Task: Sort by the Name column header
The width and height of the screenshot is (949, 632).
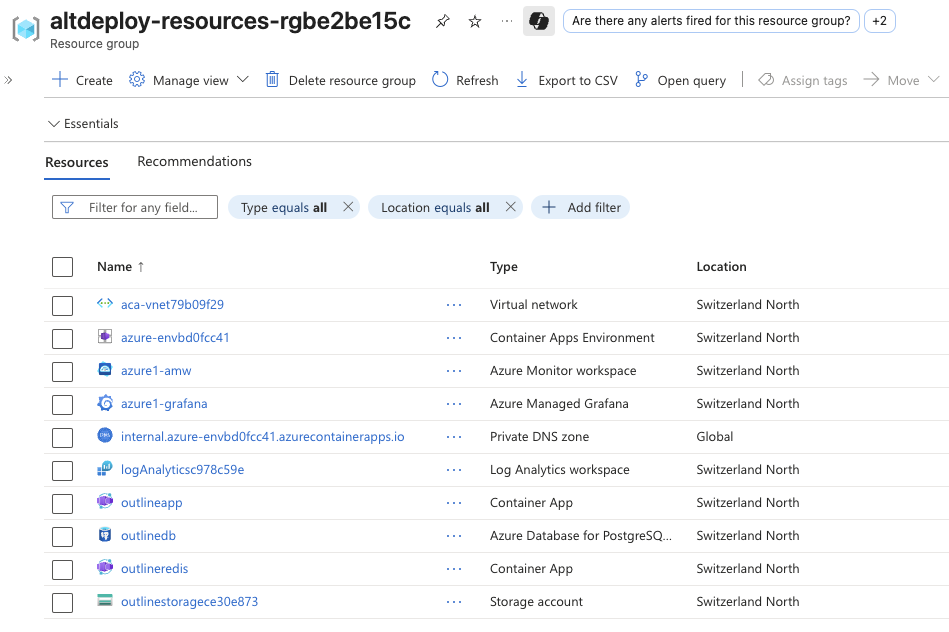Action: pos(120,267)
